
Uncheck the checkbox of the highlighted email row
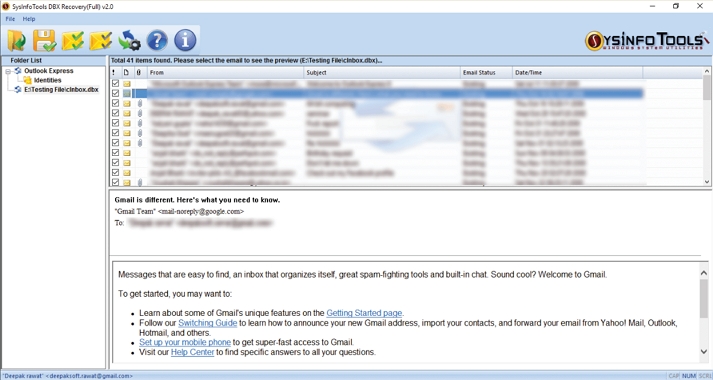pos(115,93)
